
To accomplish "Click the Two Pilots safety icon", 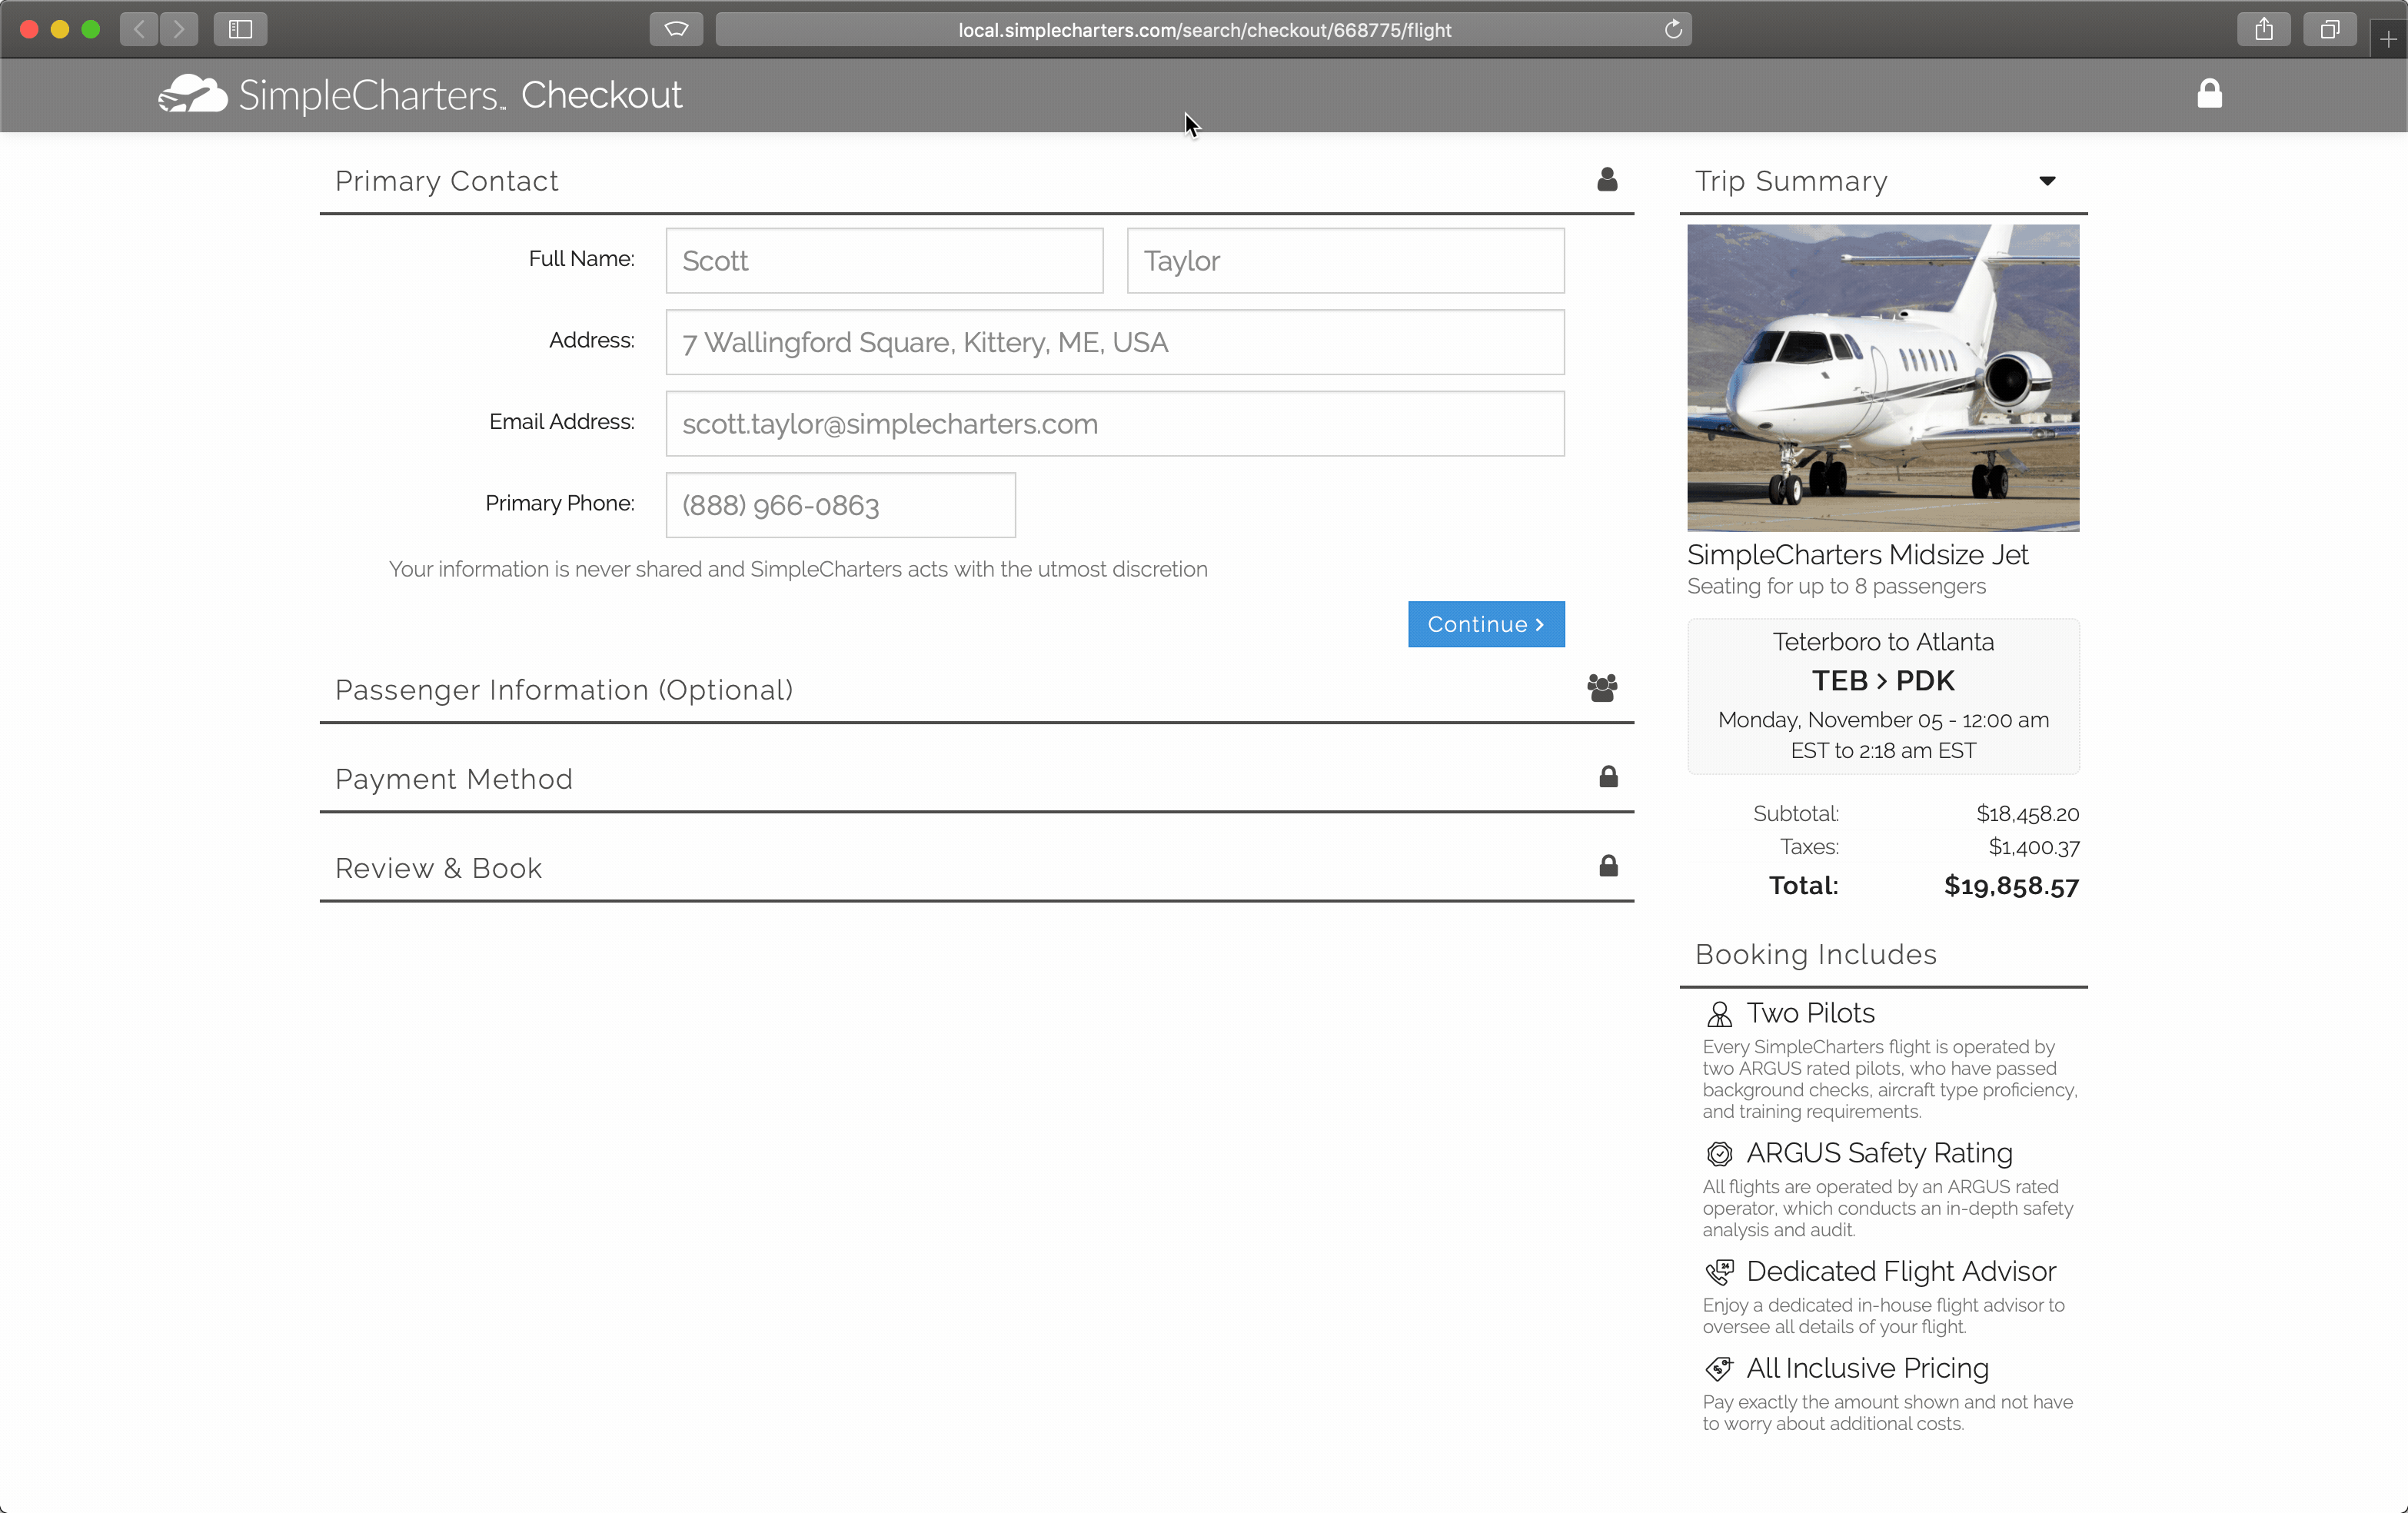I will (x=1718, y=1013).
